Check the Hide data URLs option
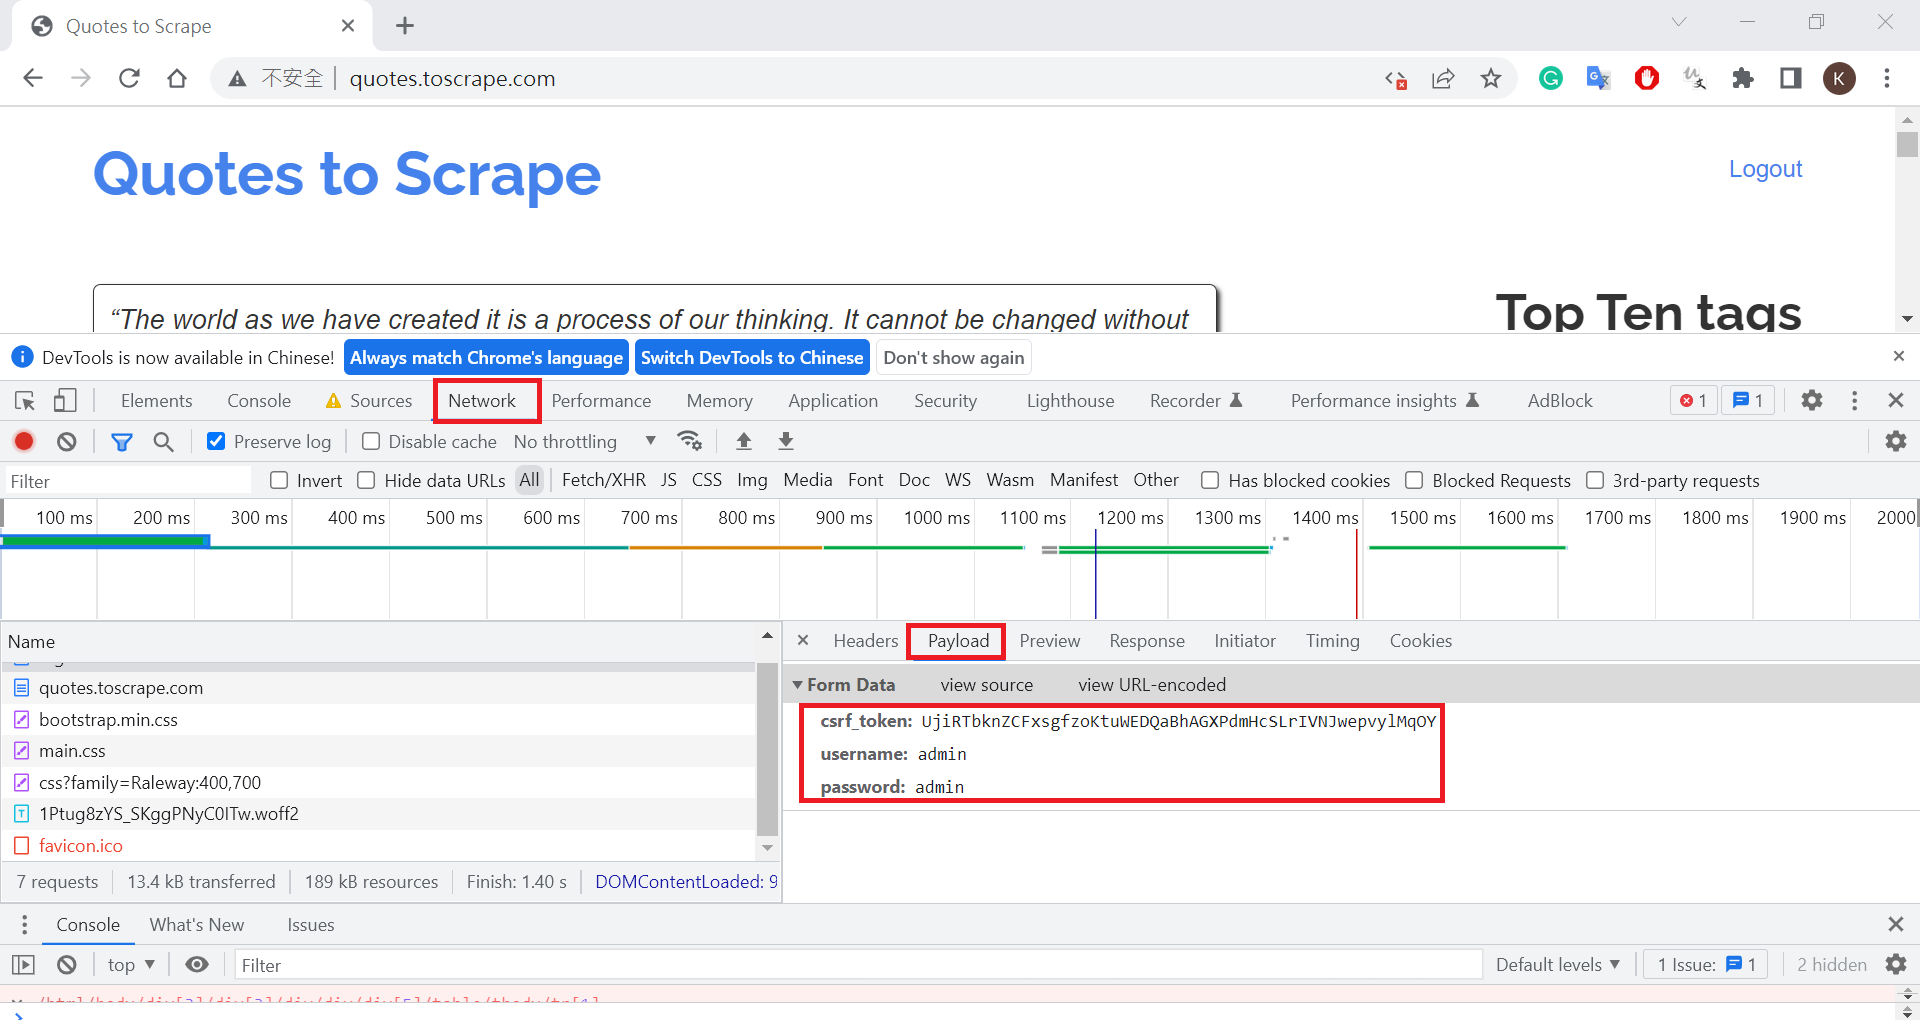 [x=367, y=481]
